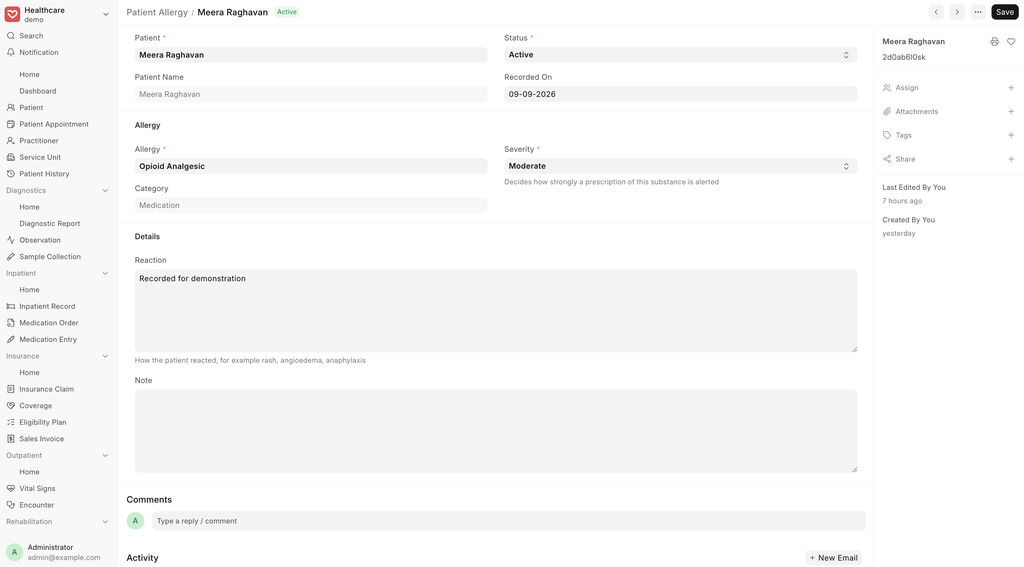Screen dimensions: 1024x567
Task: Add a tag with plus icon
Action: [x=1011, y=135]
